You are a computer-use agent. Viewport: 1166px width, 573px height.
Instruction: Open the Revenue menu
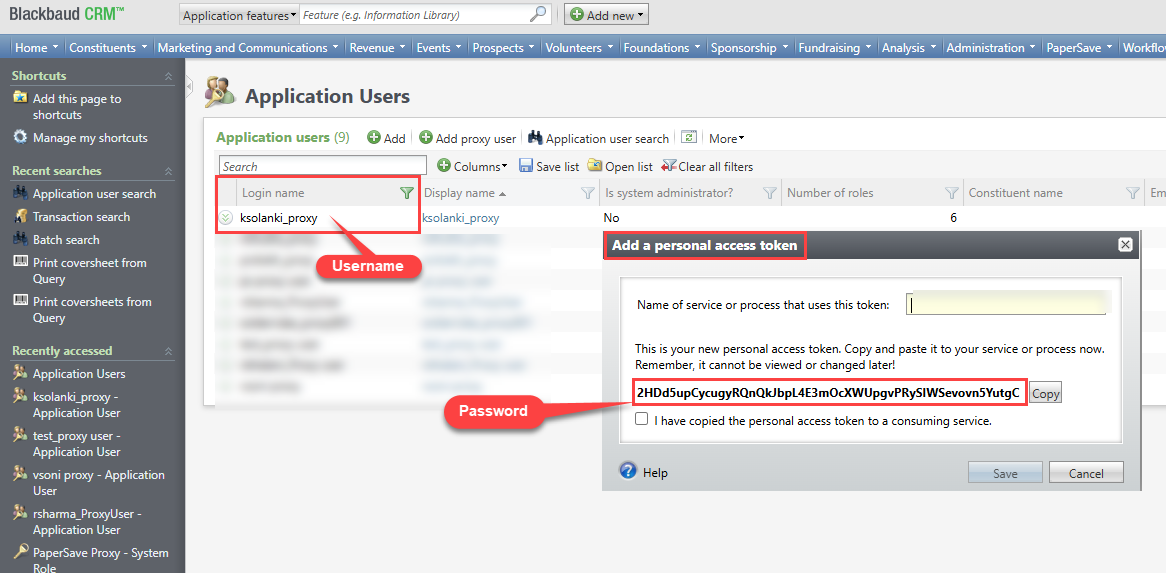pos(376,47)
